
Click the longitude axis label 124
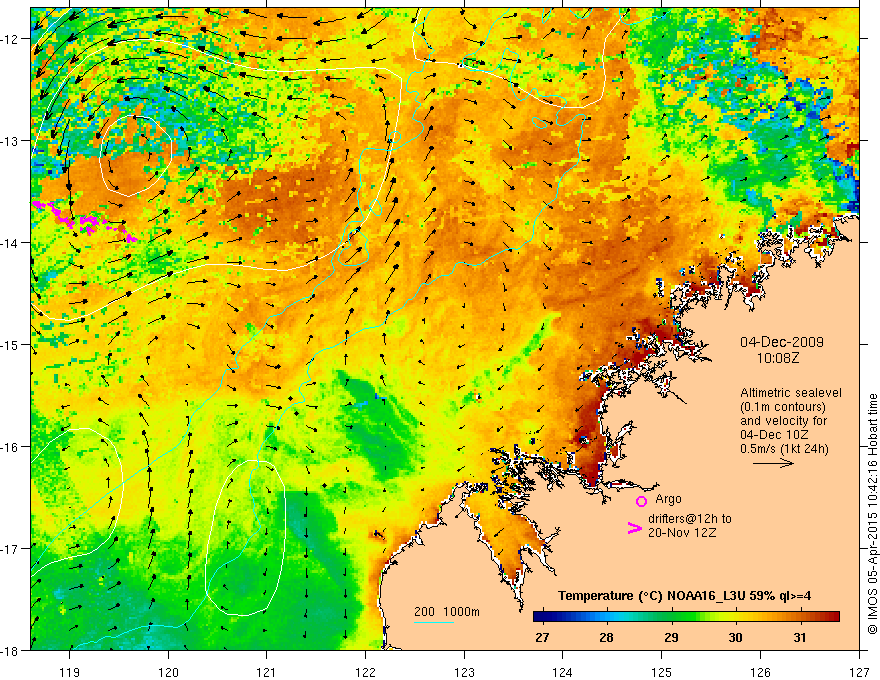pyautogui.click(x=563, y=672)
